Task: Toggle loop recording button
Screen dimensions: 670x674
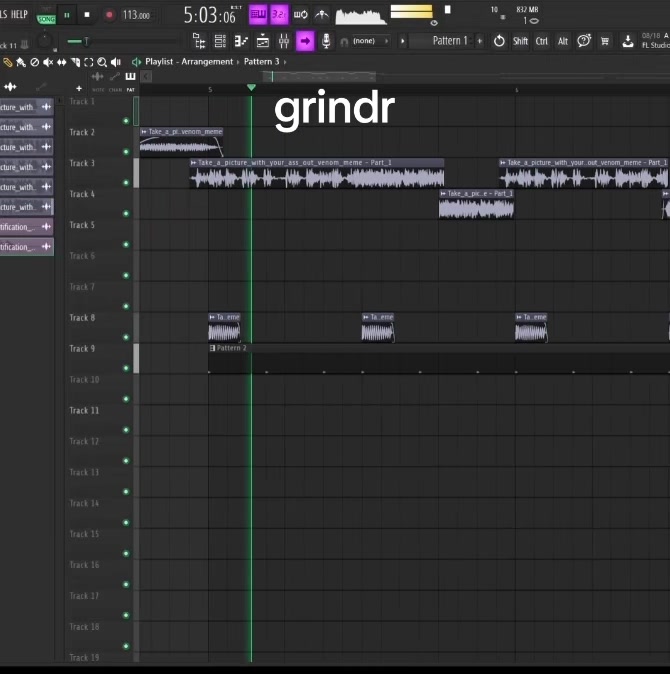Action: click(300, 15)
